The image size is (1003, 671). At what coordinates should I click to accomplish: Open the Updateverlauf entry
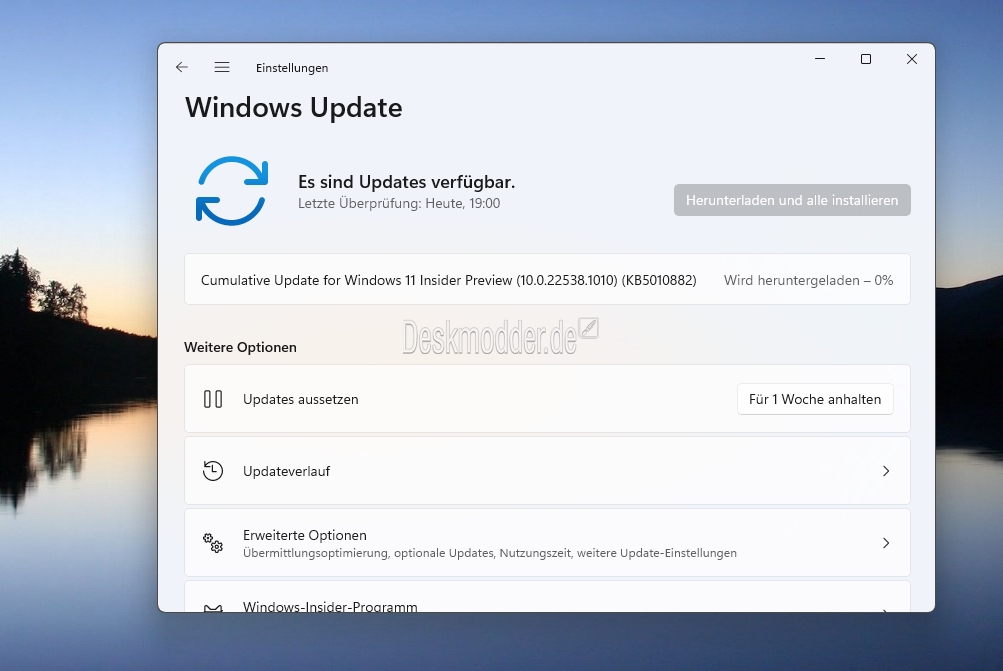tap(547, 471)
